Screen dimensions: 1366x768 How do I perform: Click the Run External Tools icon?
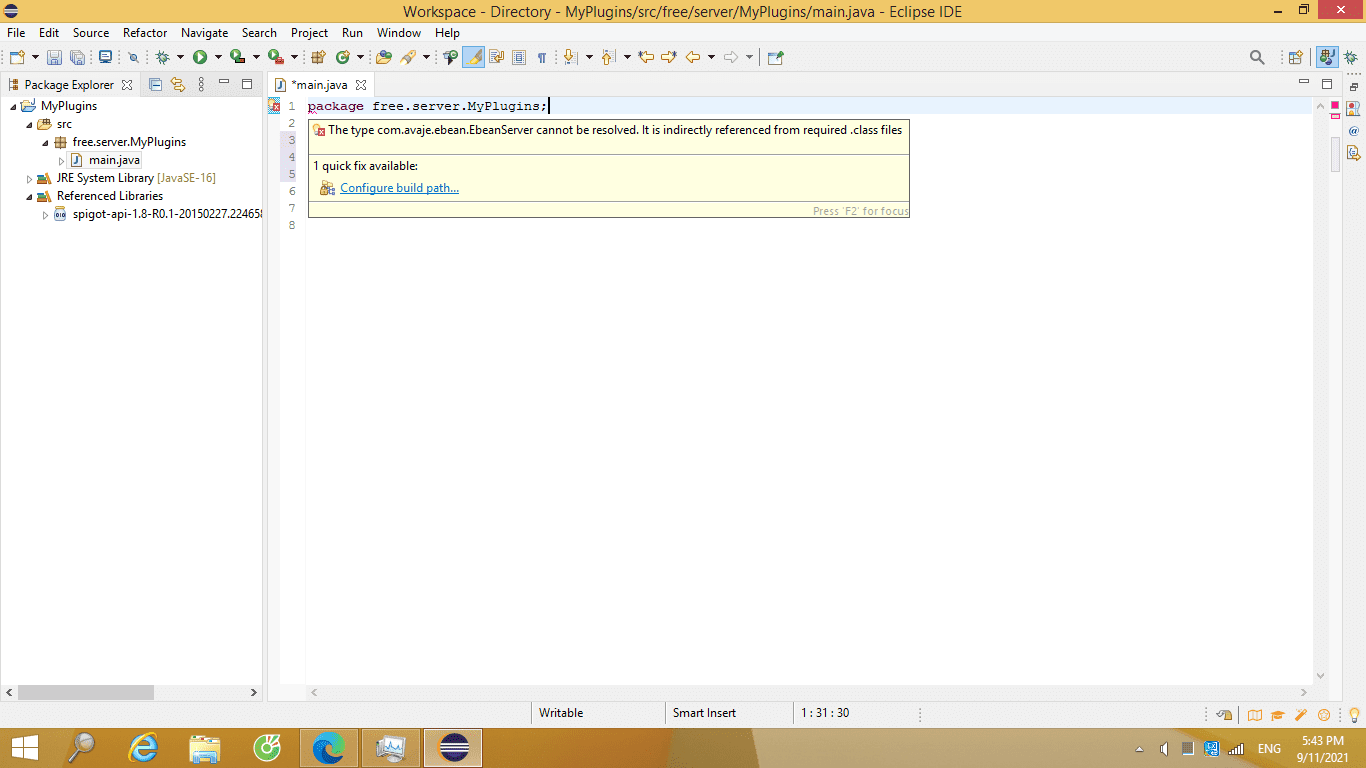[x=275, y=58]
